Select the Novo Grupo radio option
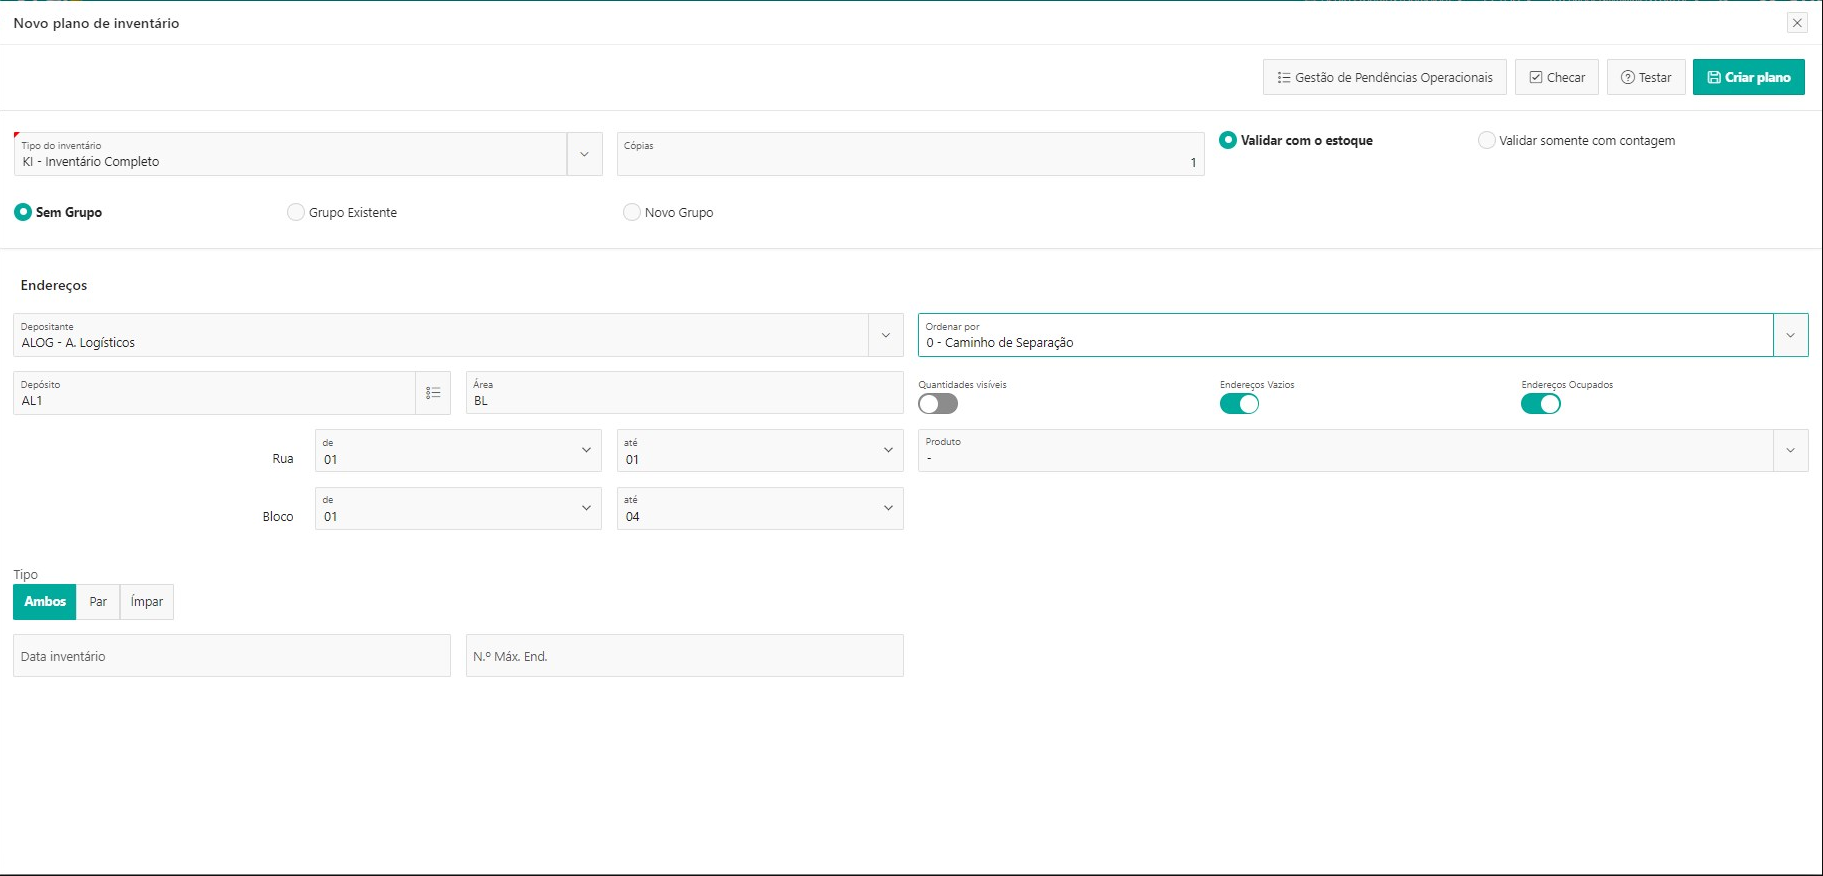The image size is (1823, 876). click(632, 212)
